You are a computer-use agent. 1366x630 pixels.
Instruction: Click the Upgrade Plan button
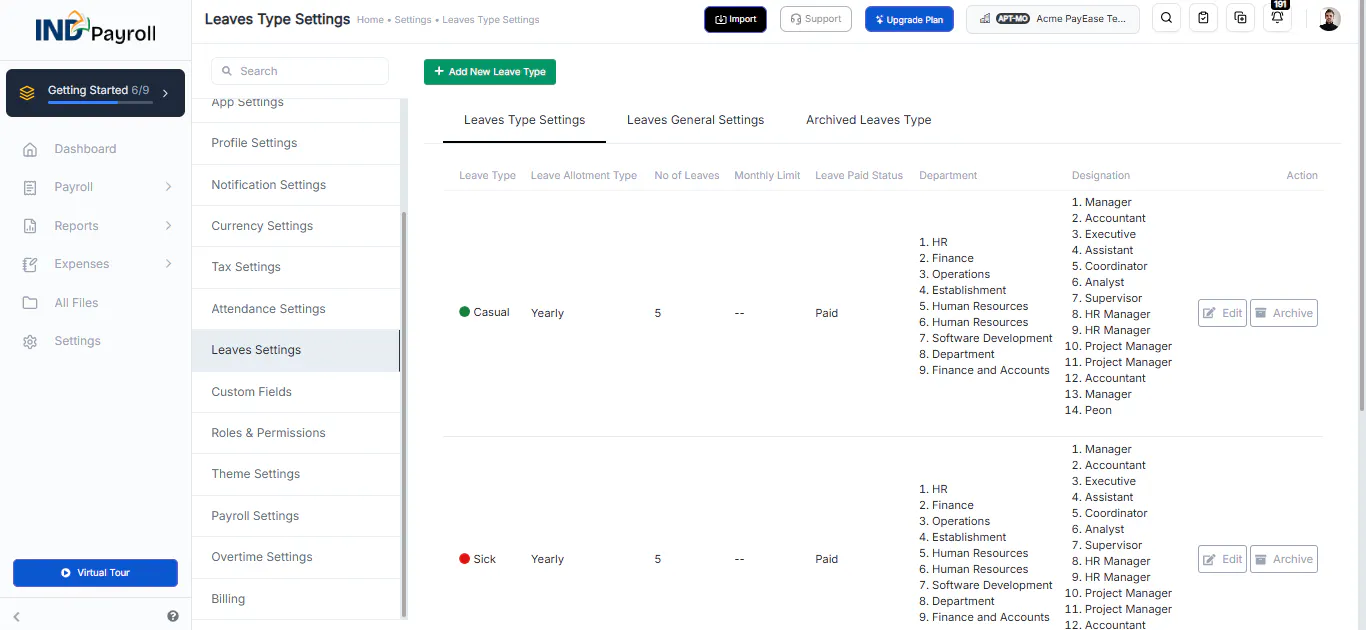[909, 19]
